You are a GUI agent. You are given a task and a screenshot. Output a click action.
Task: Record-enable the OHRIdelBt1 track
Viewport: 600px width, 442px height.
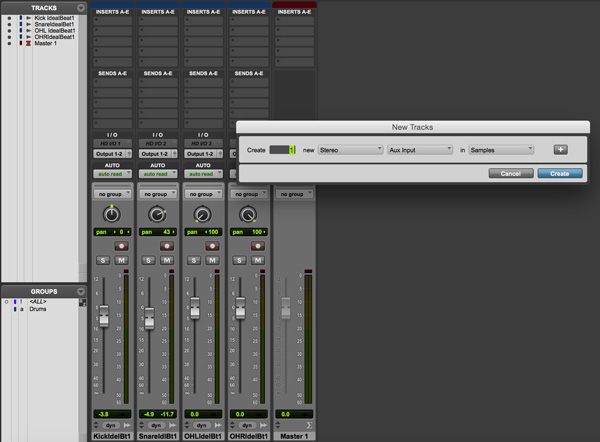[258, 246]
